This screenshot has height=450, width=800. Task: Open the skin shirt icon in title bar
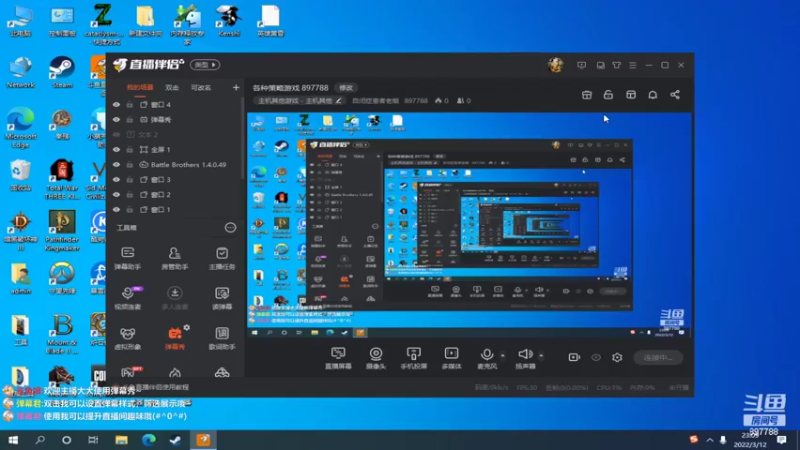[x=616, y=65]
